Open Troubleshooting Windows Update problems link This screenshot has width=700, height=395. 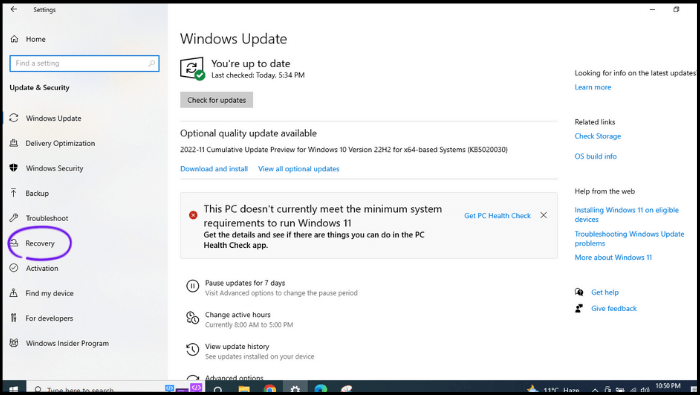pos(629,238)
